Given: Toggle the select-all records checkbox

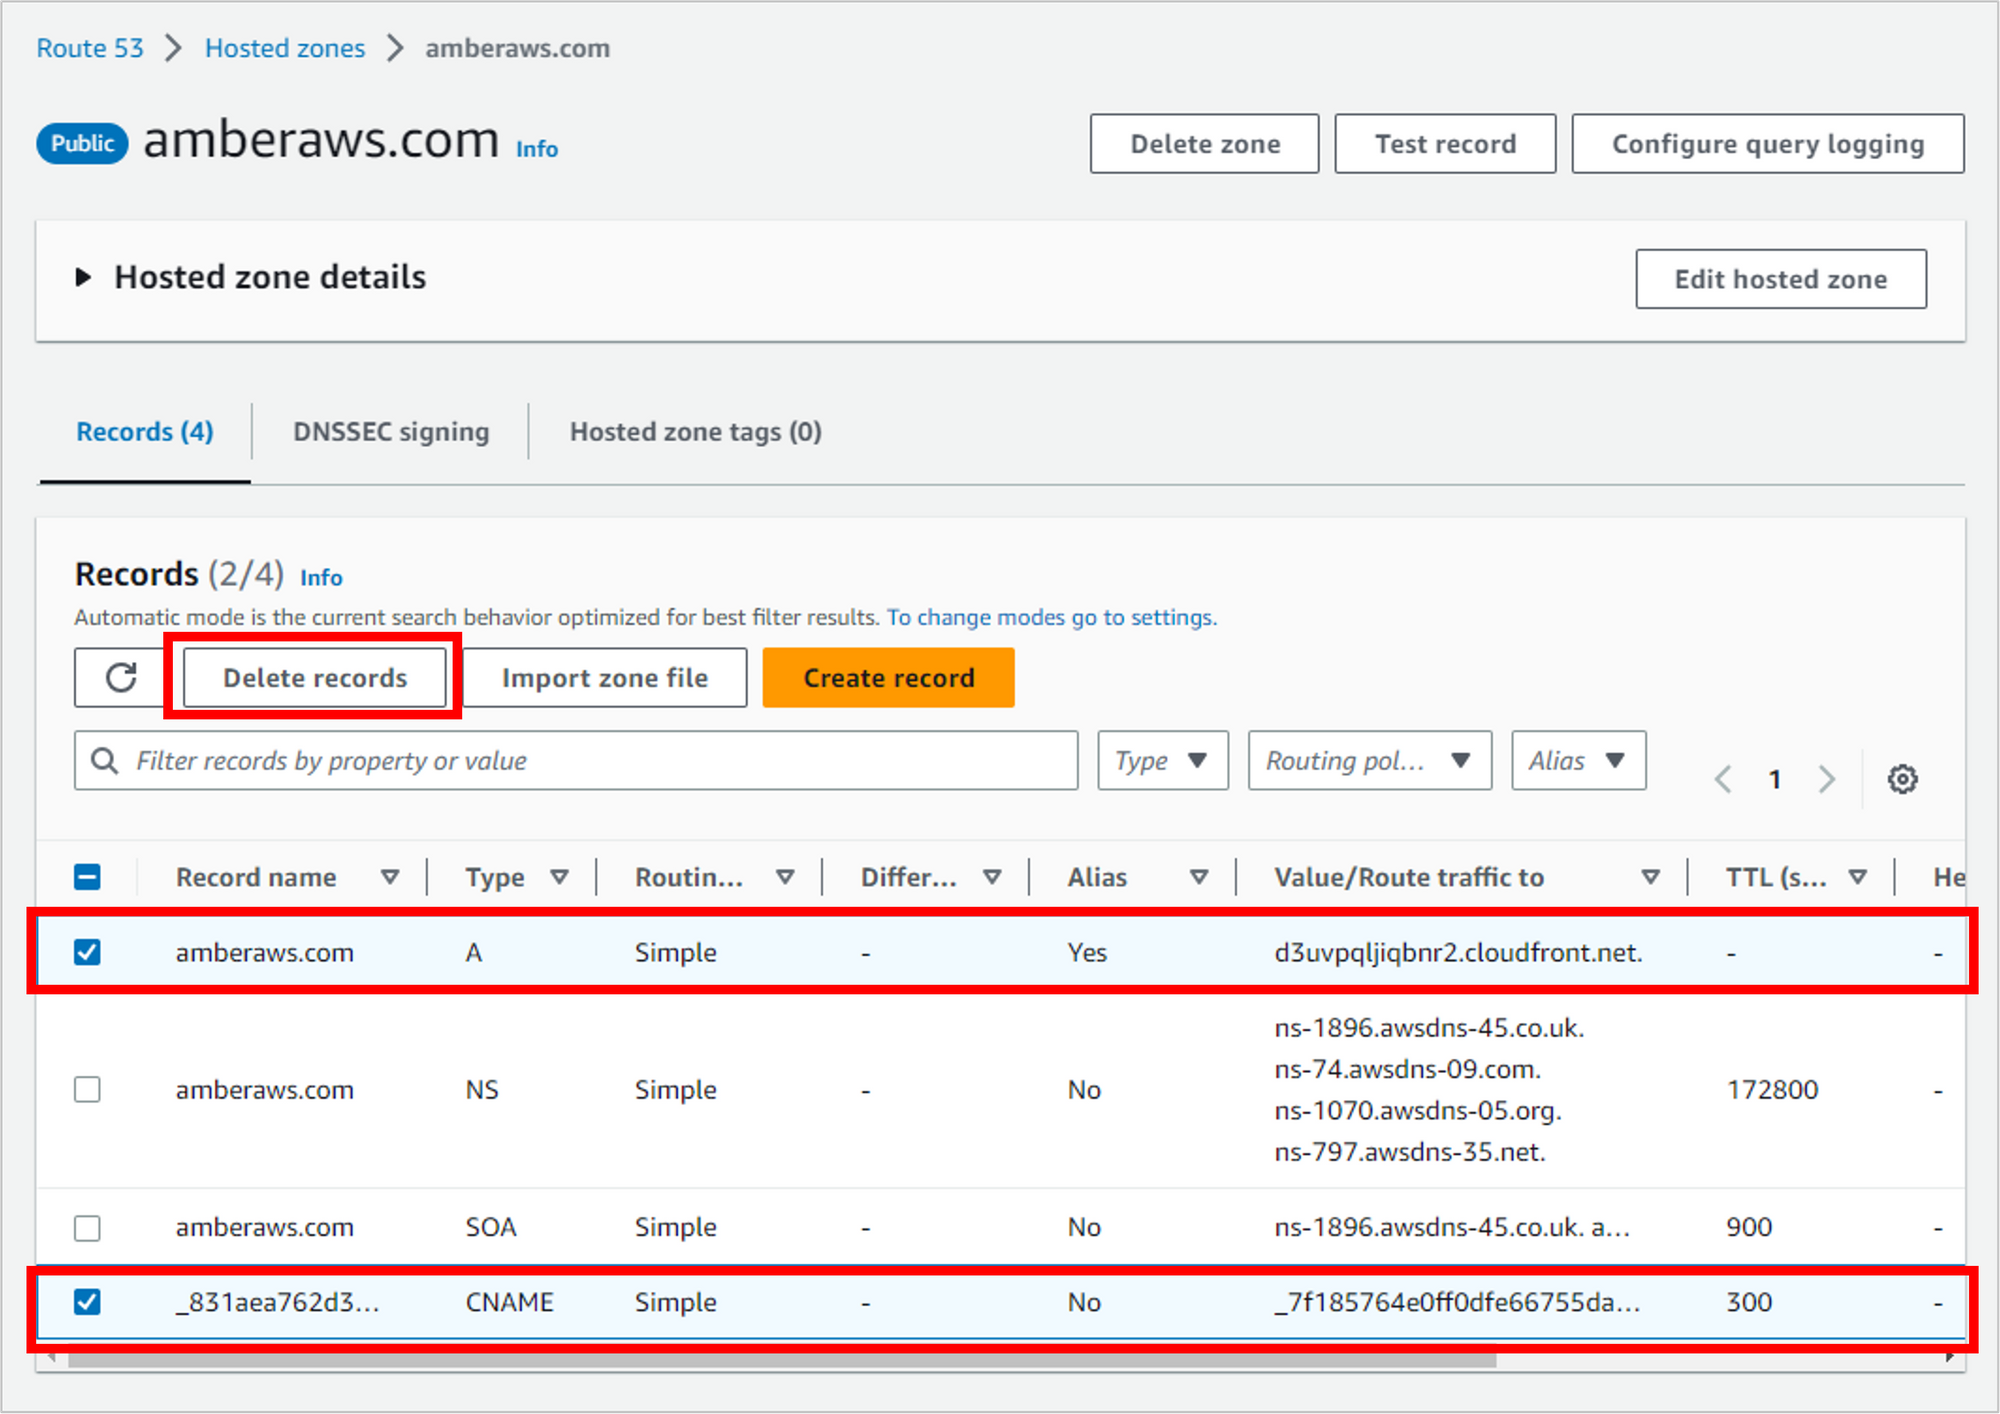Looking at the screenshot, I should [88, 877].
